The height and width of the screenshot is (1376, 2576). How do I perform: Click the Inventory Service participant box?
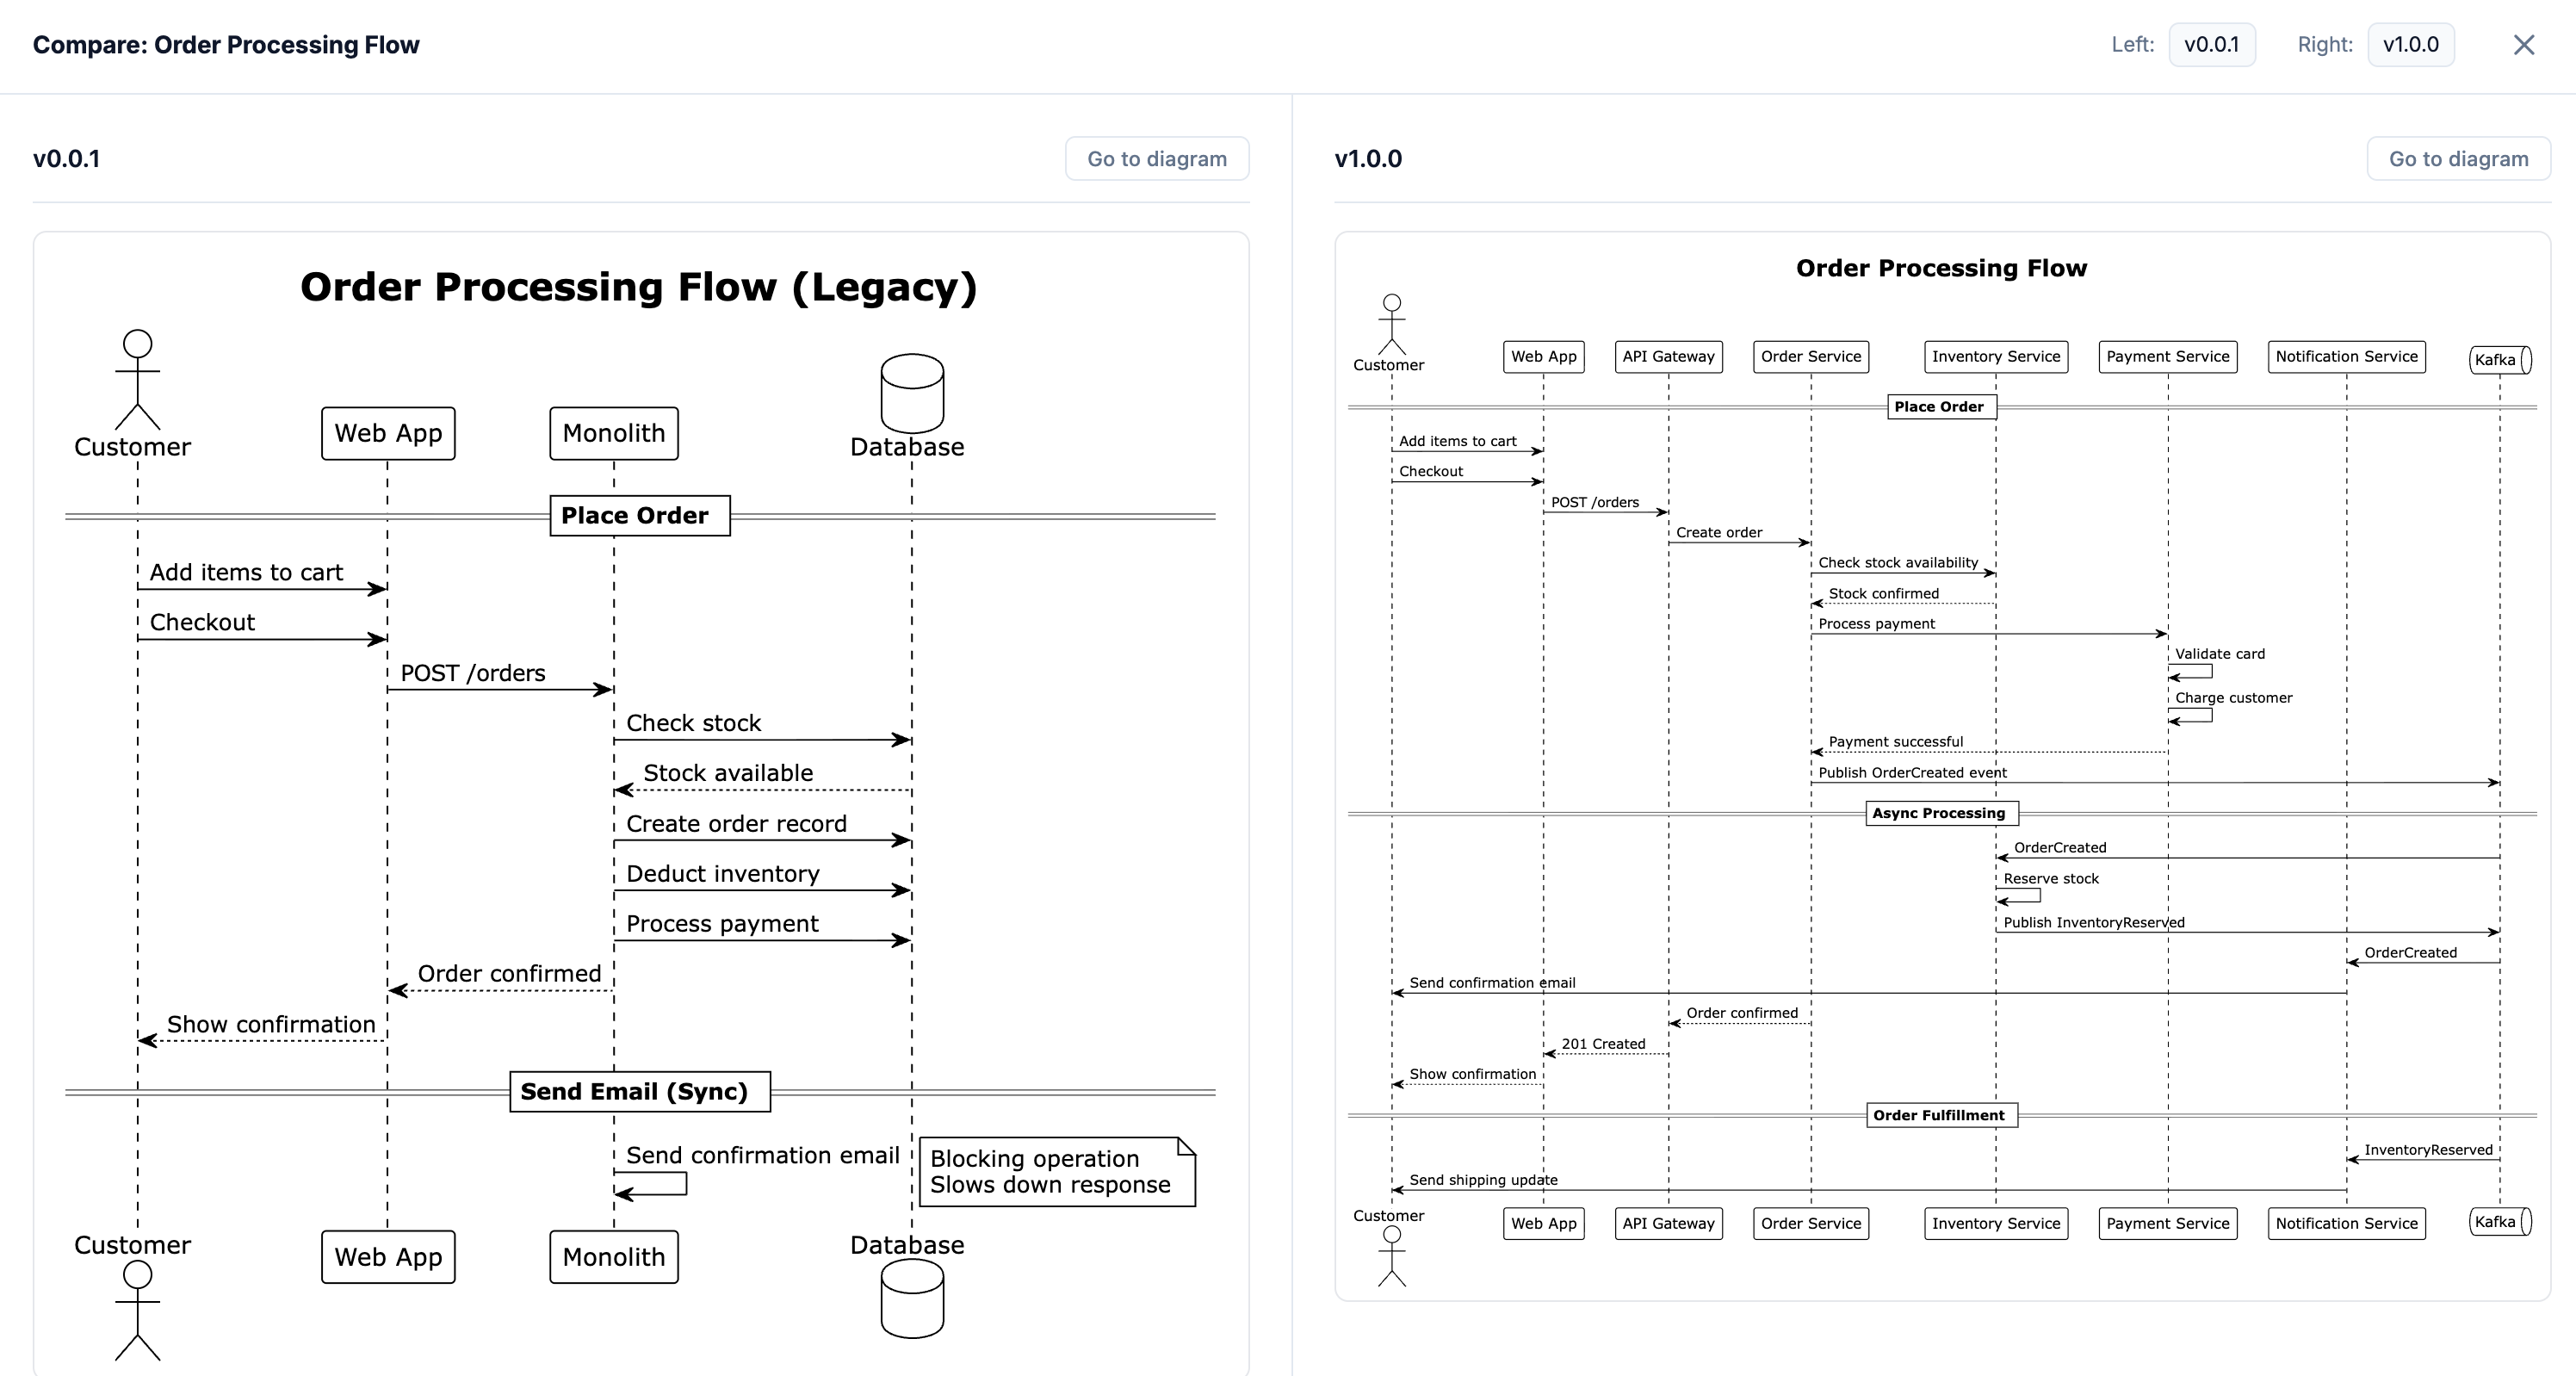click(x=1995, y=356)
